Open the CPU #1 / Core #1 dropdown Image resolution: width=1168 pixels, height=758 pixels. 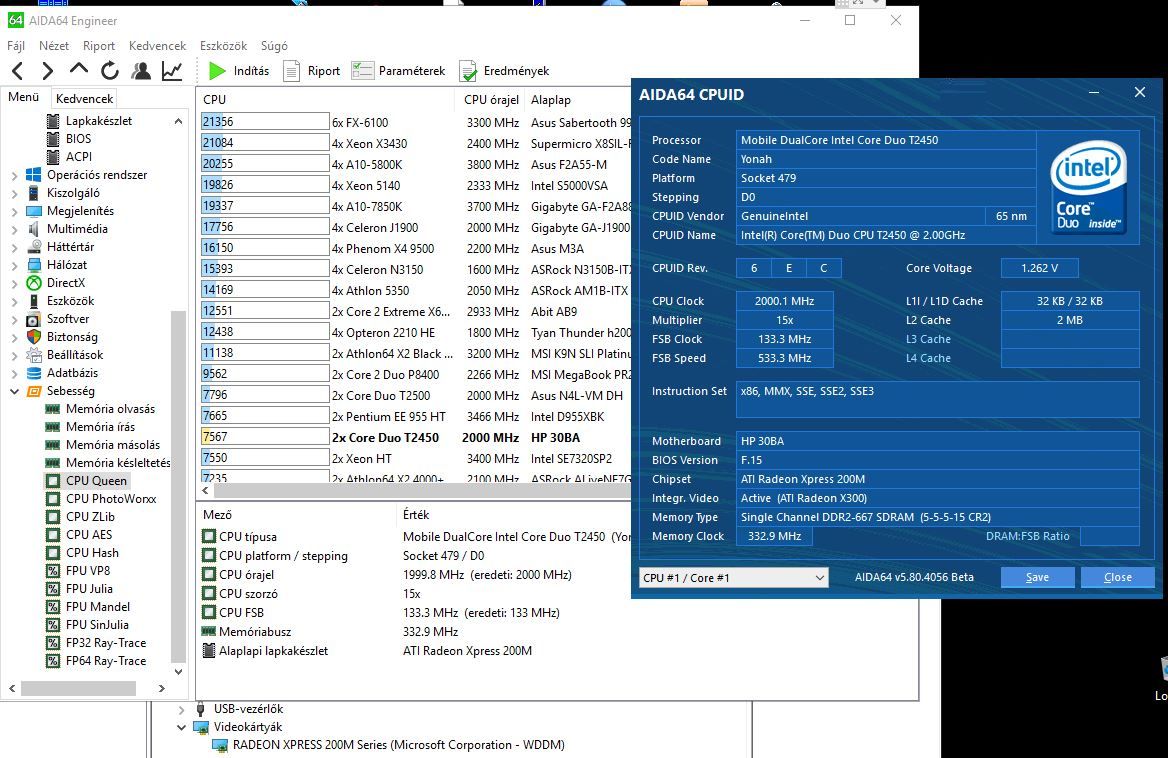[x=734, y=578]
